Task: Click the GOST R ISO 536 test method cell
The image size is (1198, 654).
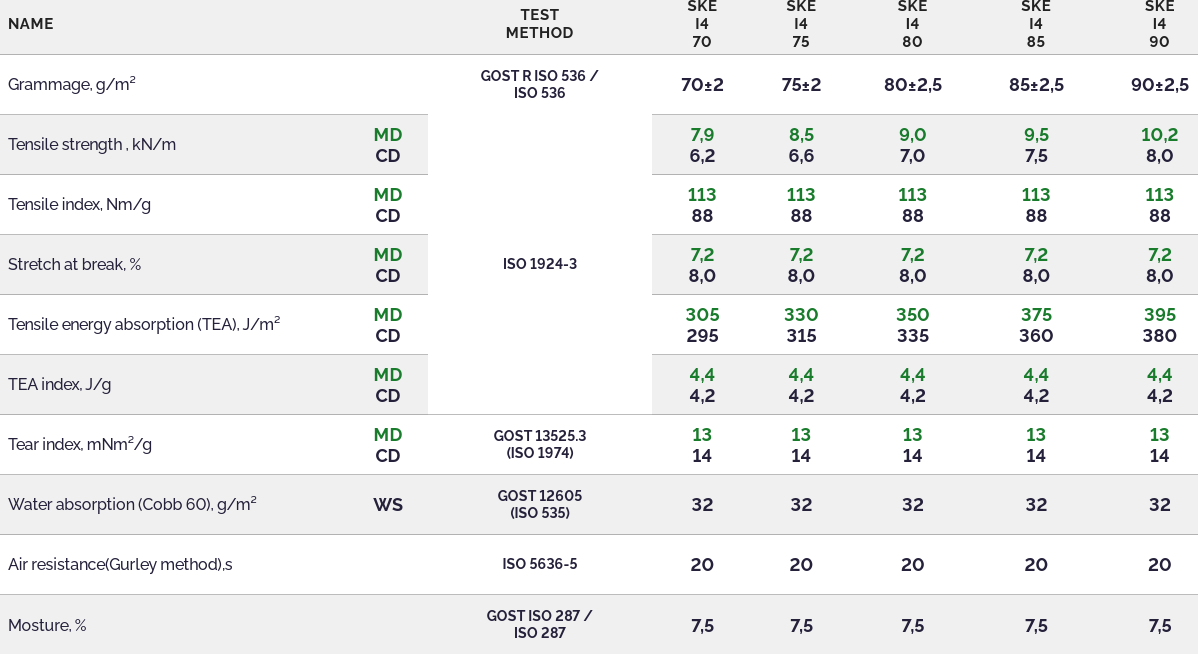Action: 539,85
